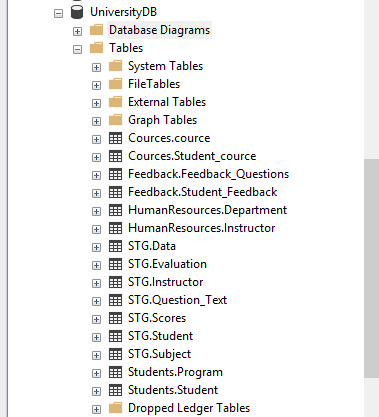Screen dimensions: 379x417
Task: Expand the Students.Program table node
Action: (96, 373)
